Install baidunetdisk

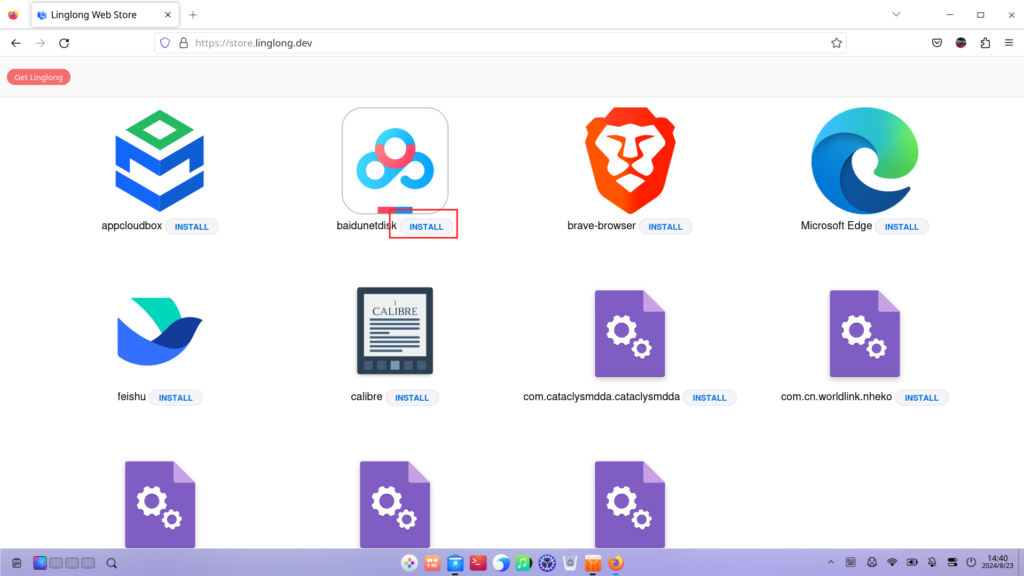(x=426, y=227)
